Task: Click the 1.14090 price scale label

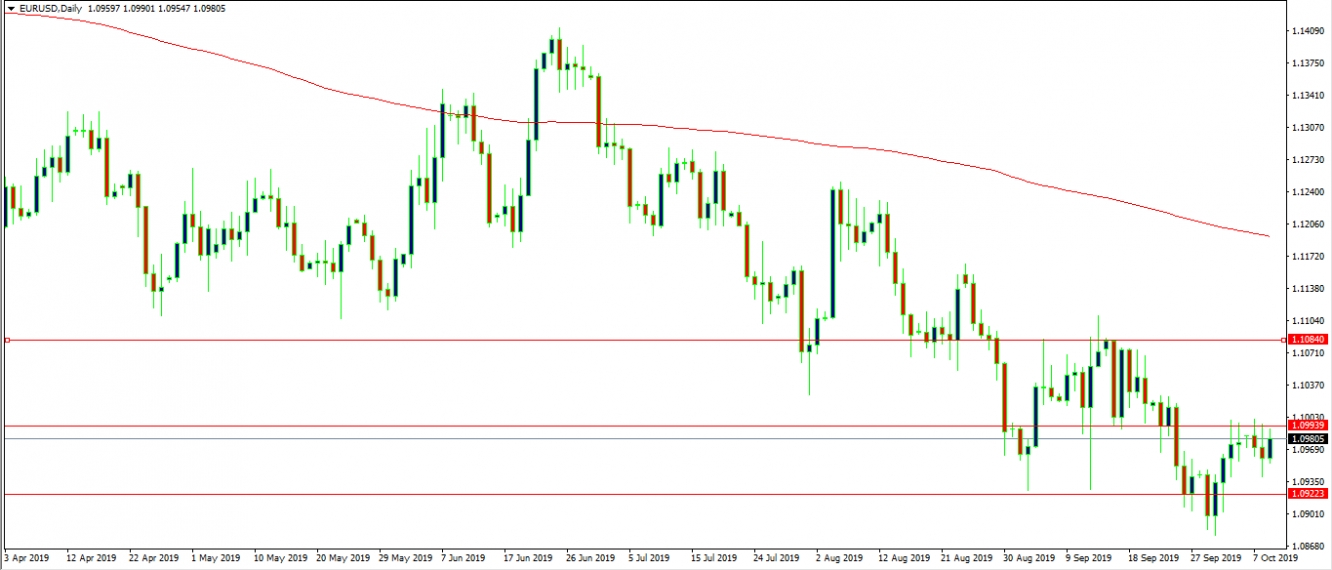Action: coord(1305,31)
